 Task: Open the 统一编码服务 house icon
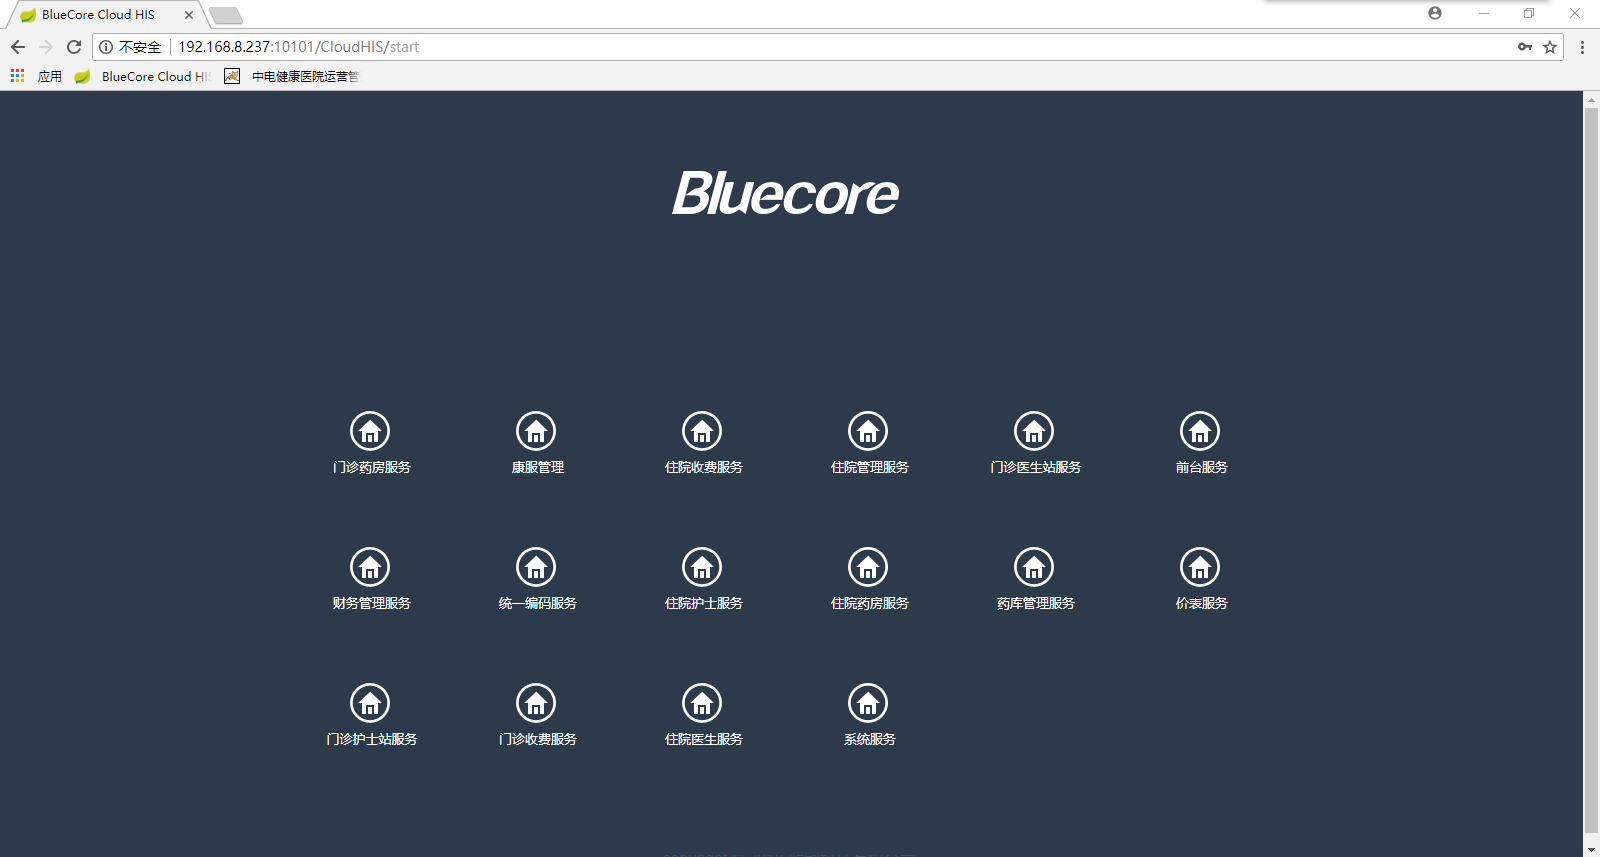click(536, 567)
